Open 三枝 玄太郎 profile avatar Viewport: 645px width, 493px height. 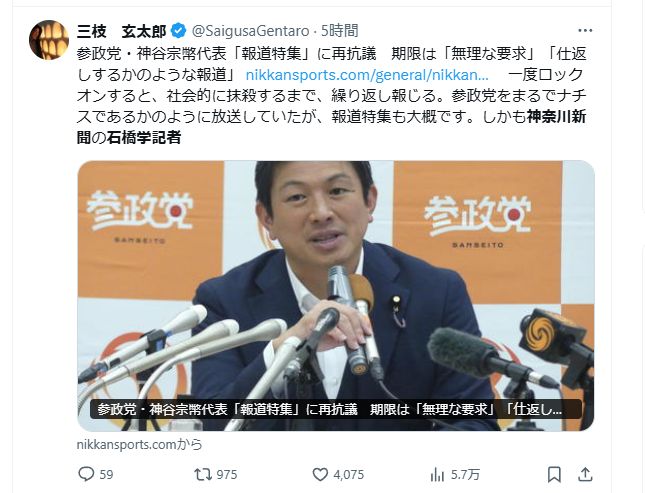49,40
